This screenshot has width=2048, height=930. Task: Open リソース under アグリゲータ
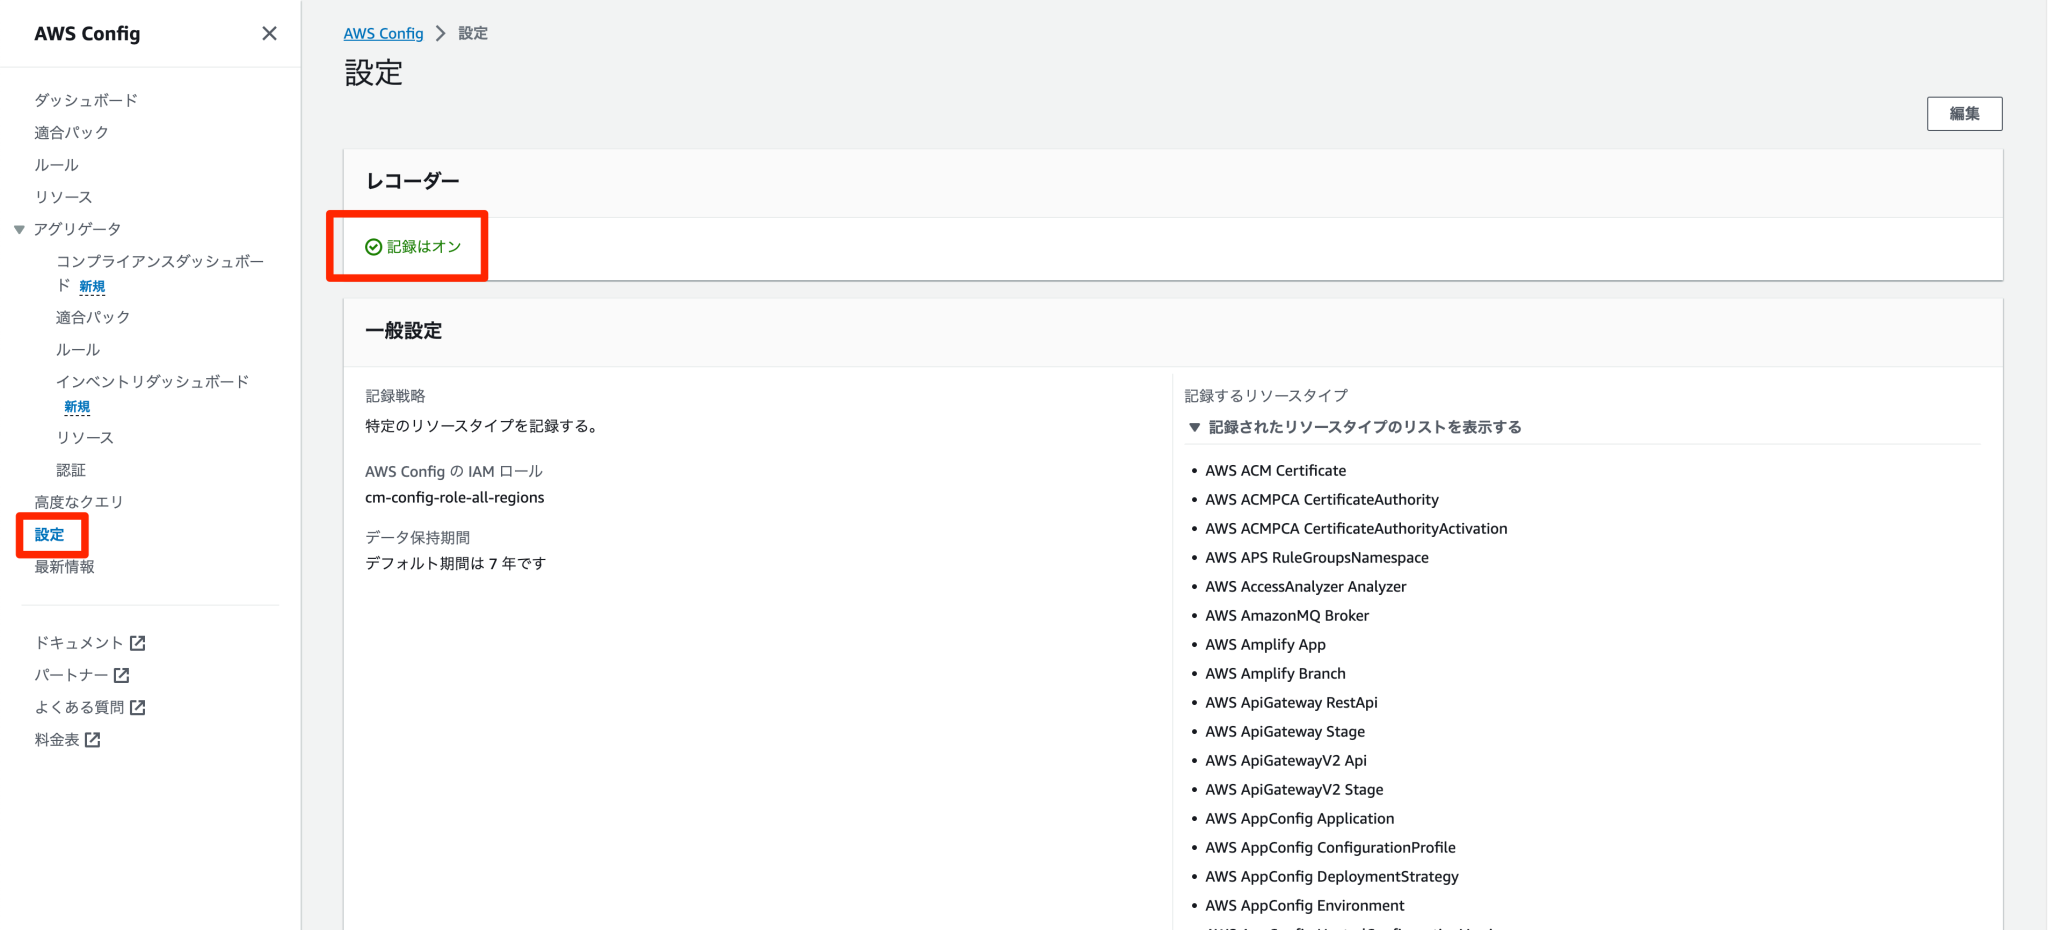[x=85, y=437]
